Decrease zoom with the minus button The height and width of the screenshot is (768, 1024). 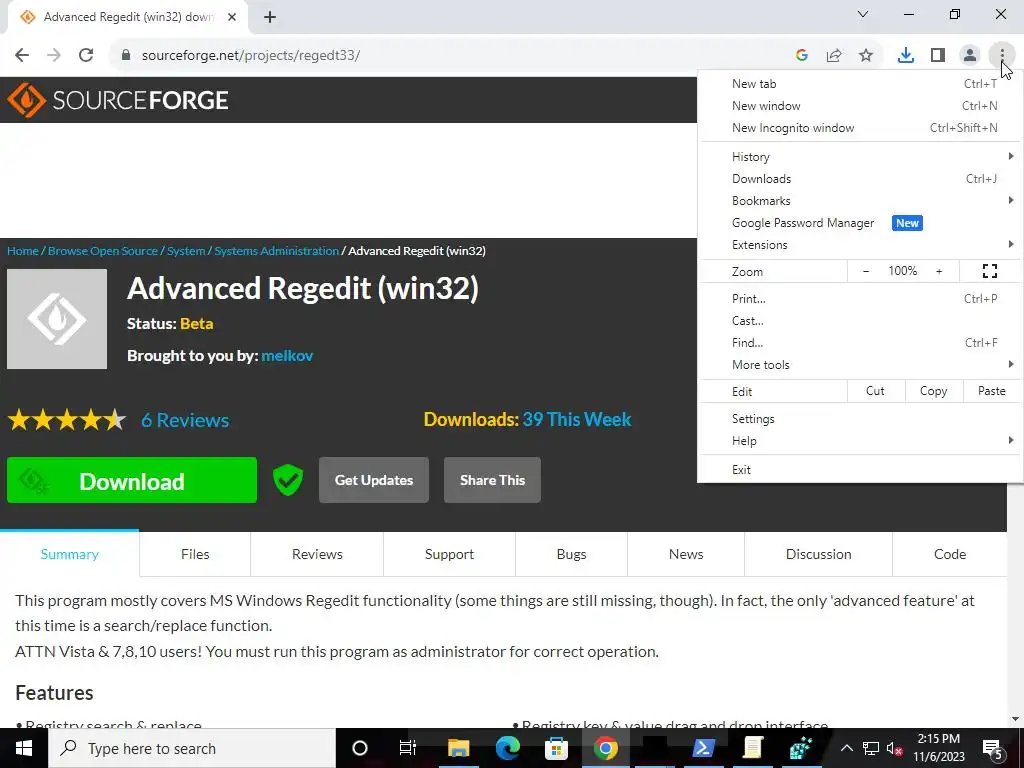866,271
